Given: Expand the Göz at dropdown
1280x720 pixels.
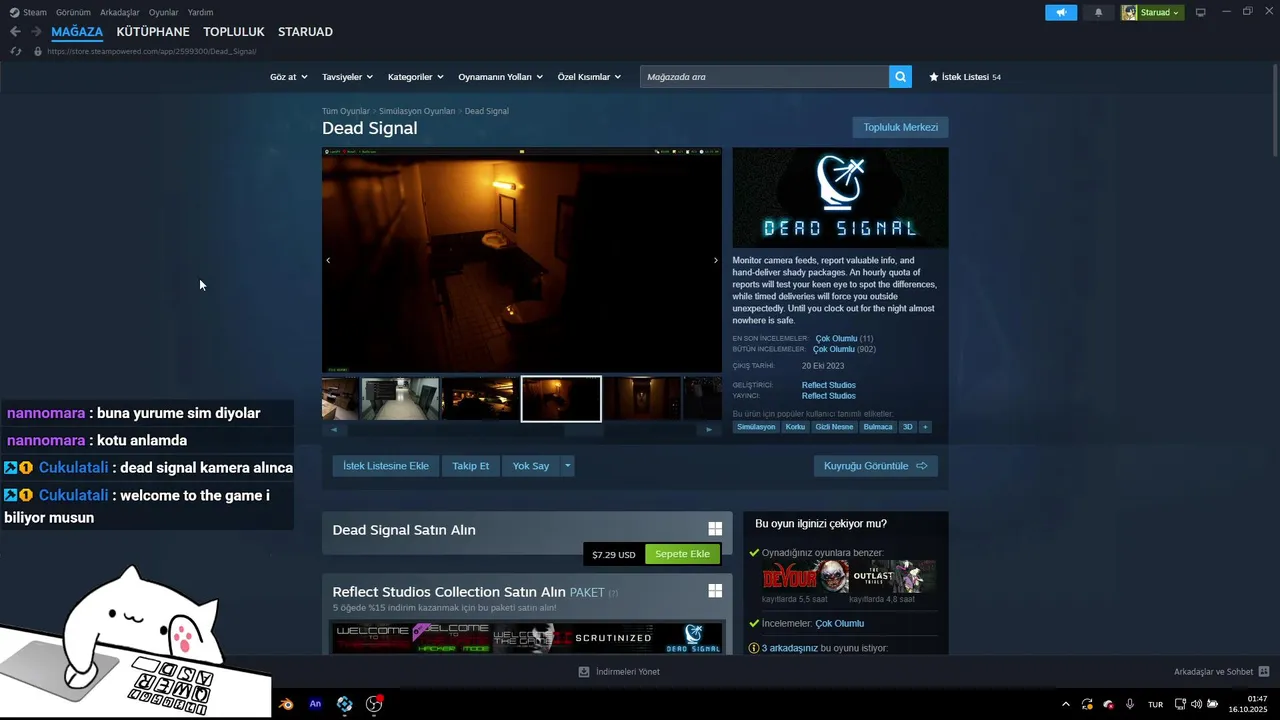Looking at the screenshot, I should click(288, 77).
